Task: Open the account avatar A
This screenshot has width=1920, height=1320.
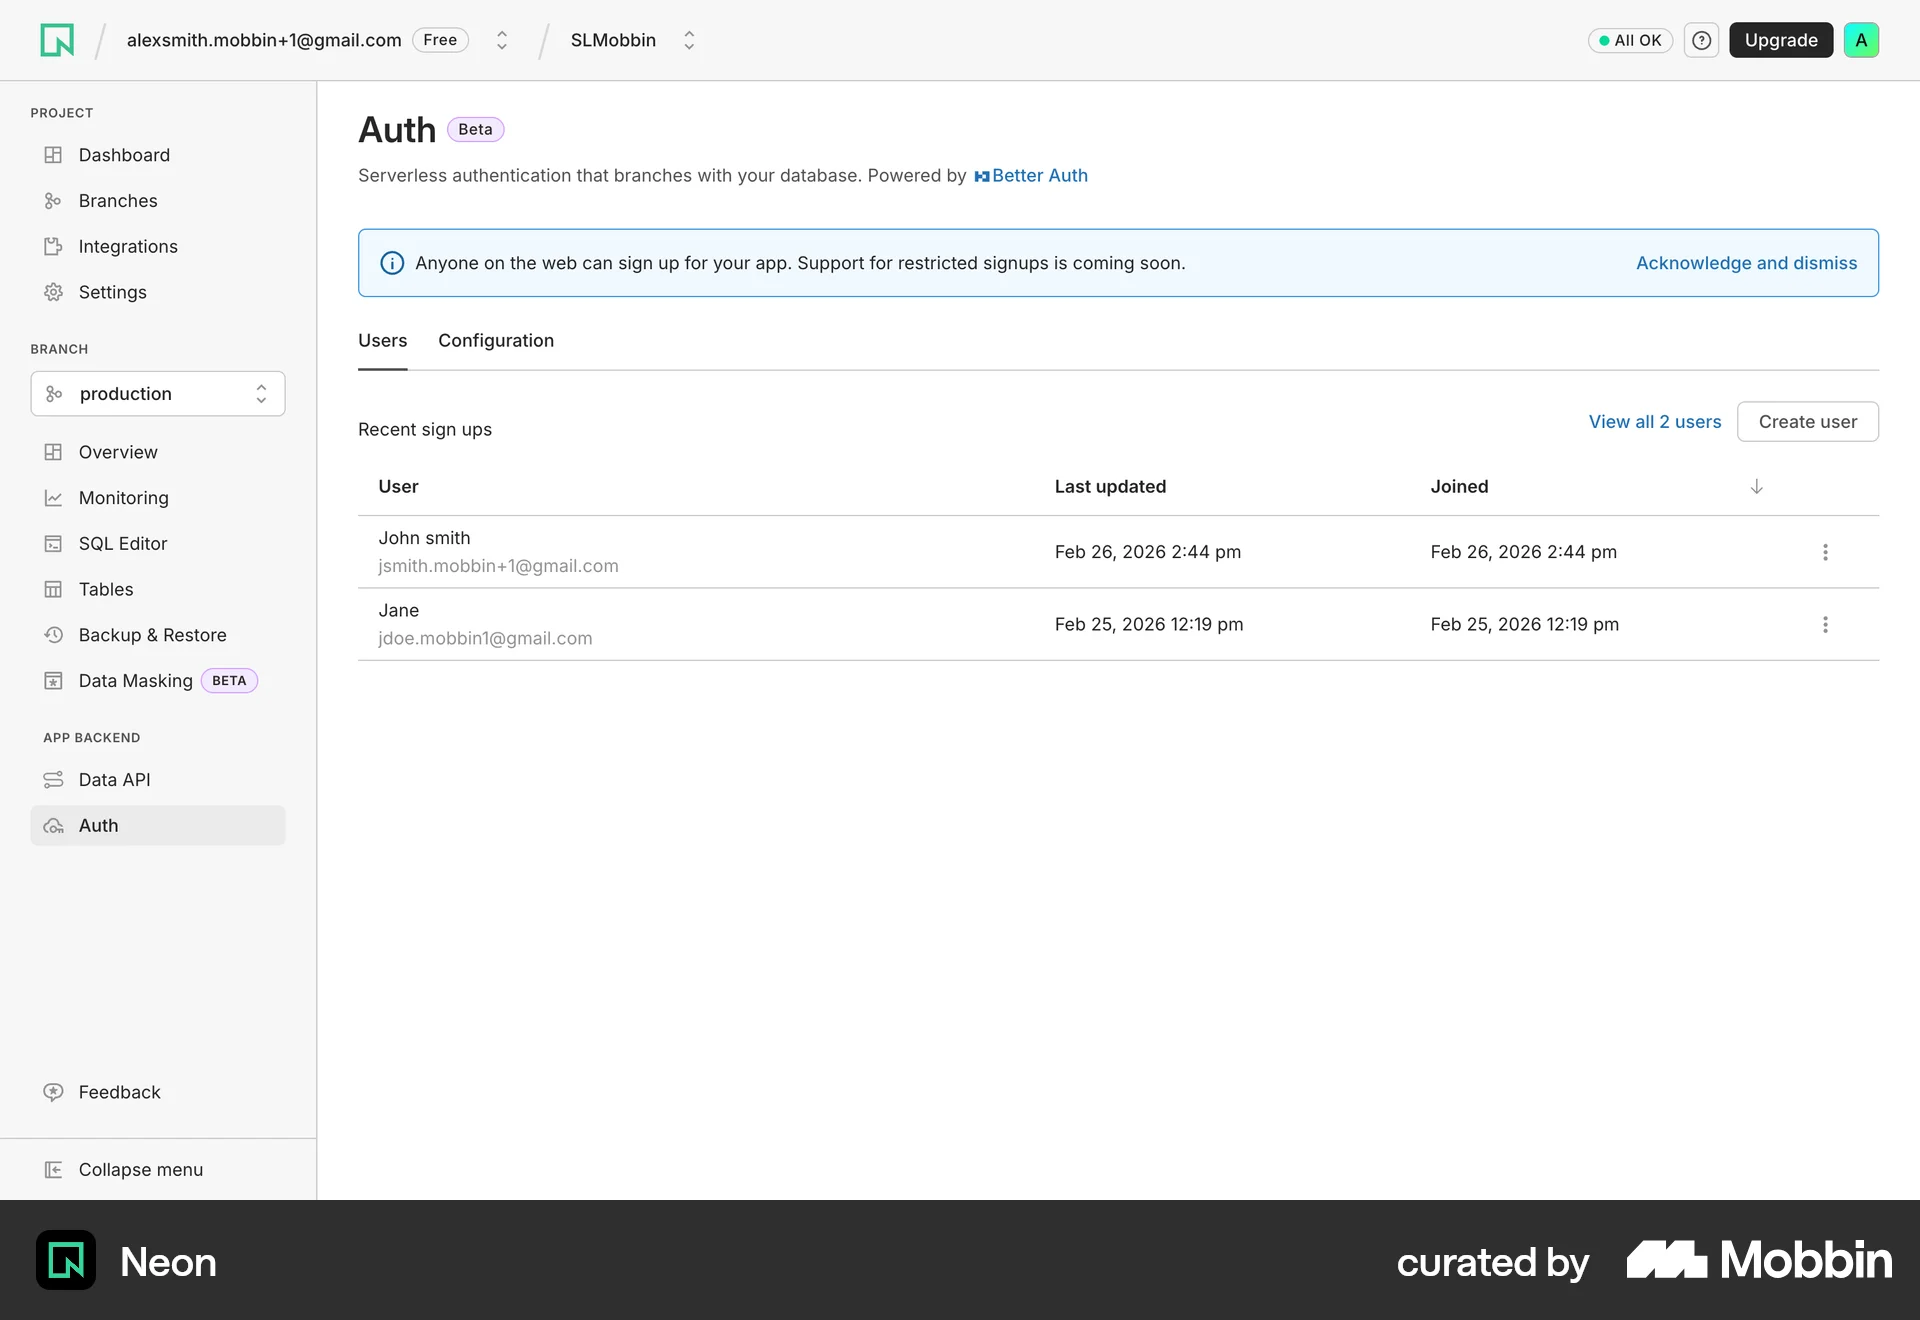Action: pos(1861,40)
